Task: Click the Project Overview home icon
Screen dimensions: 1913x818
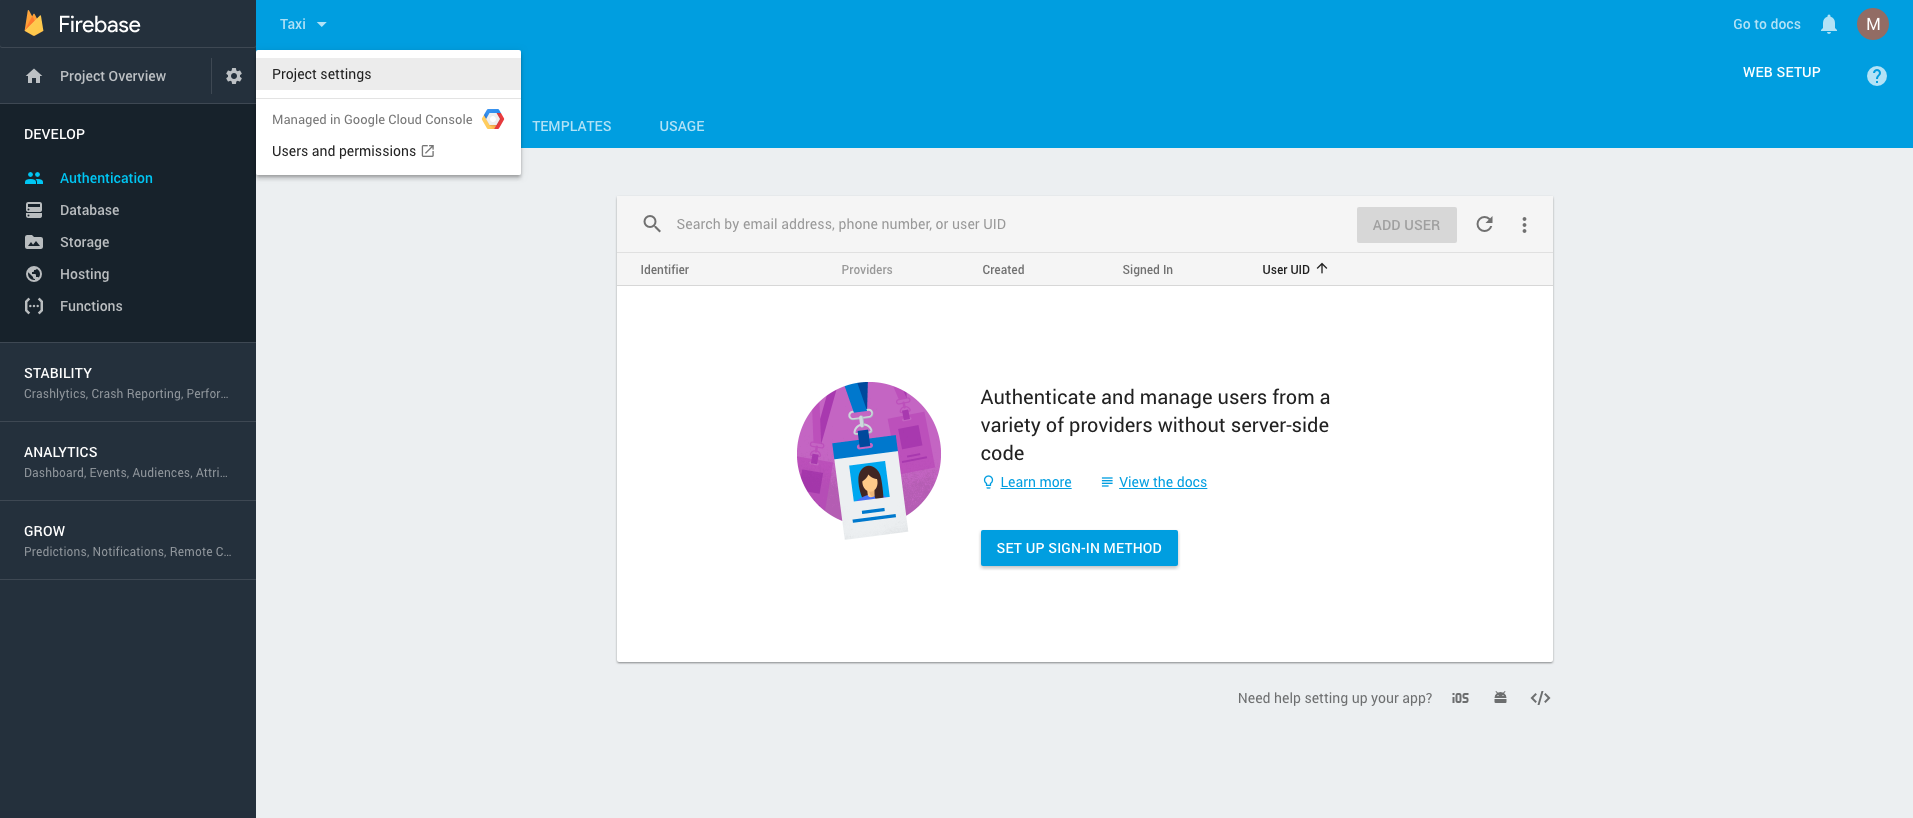Action: (34, 76)
